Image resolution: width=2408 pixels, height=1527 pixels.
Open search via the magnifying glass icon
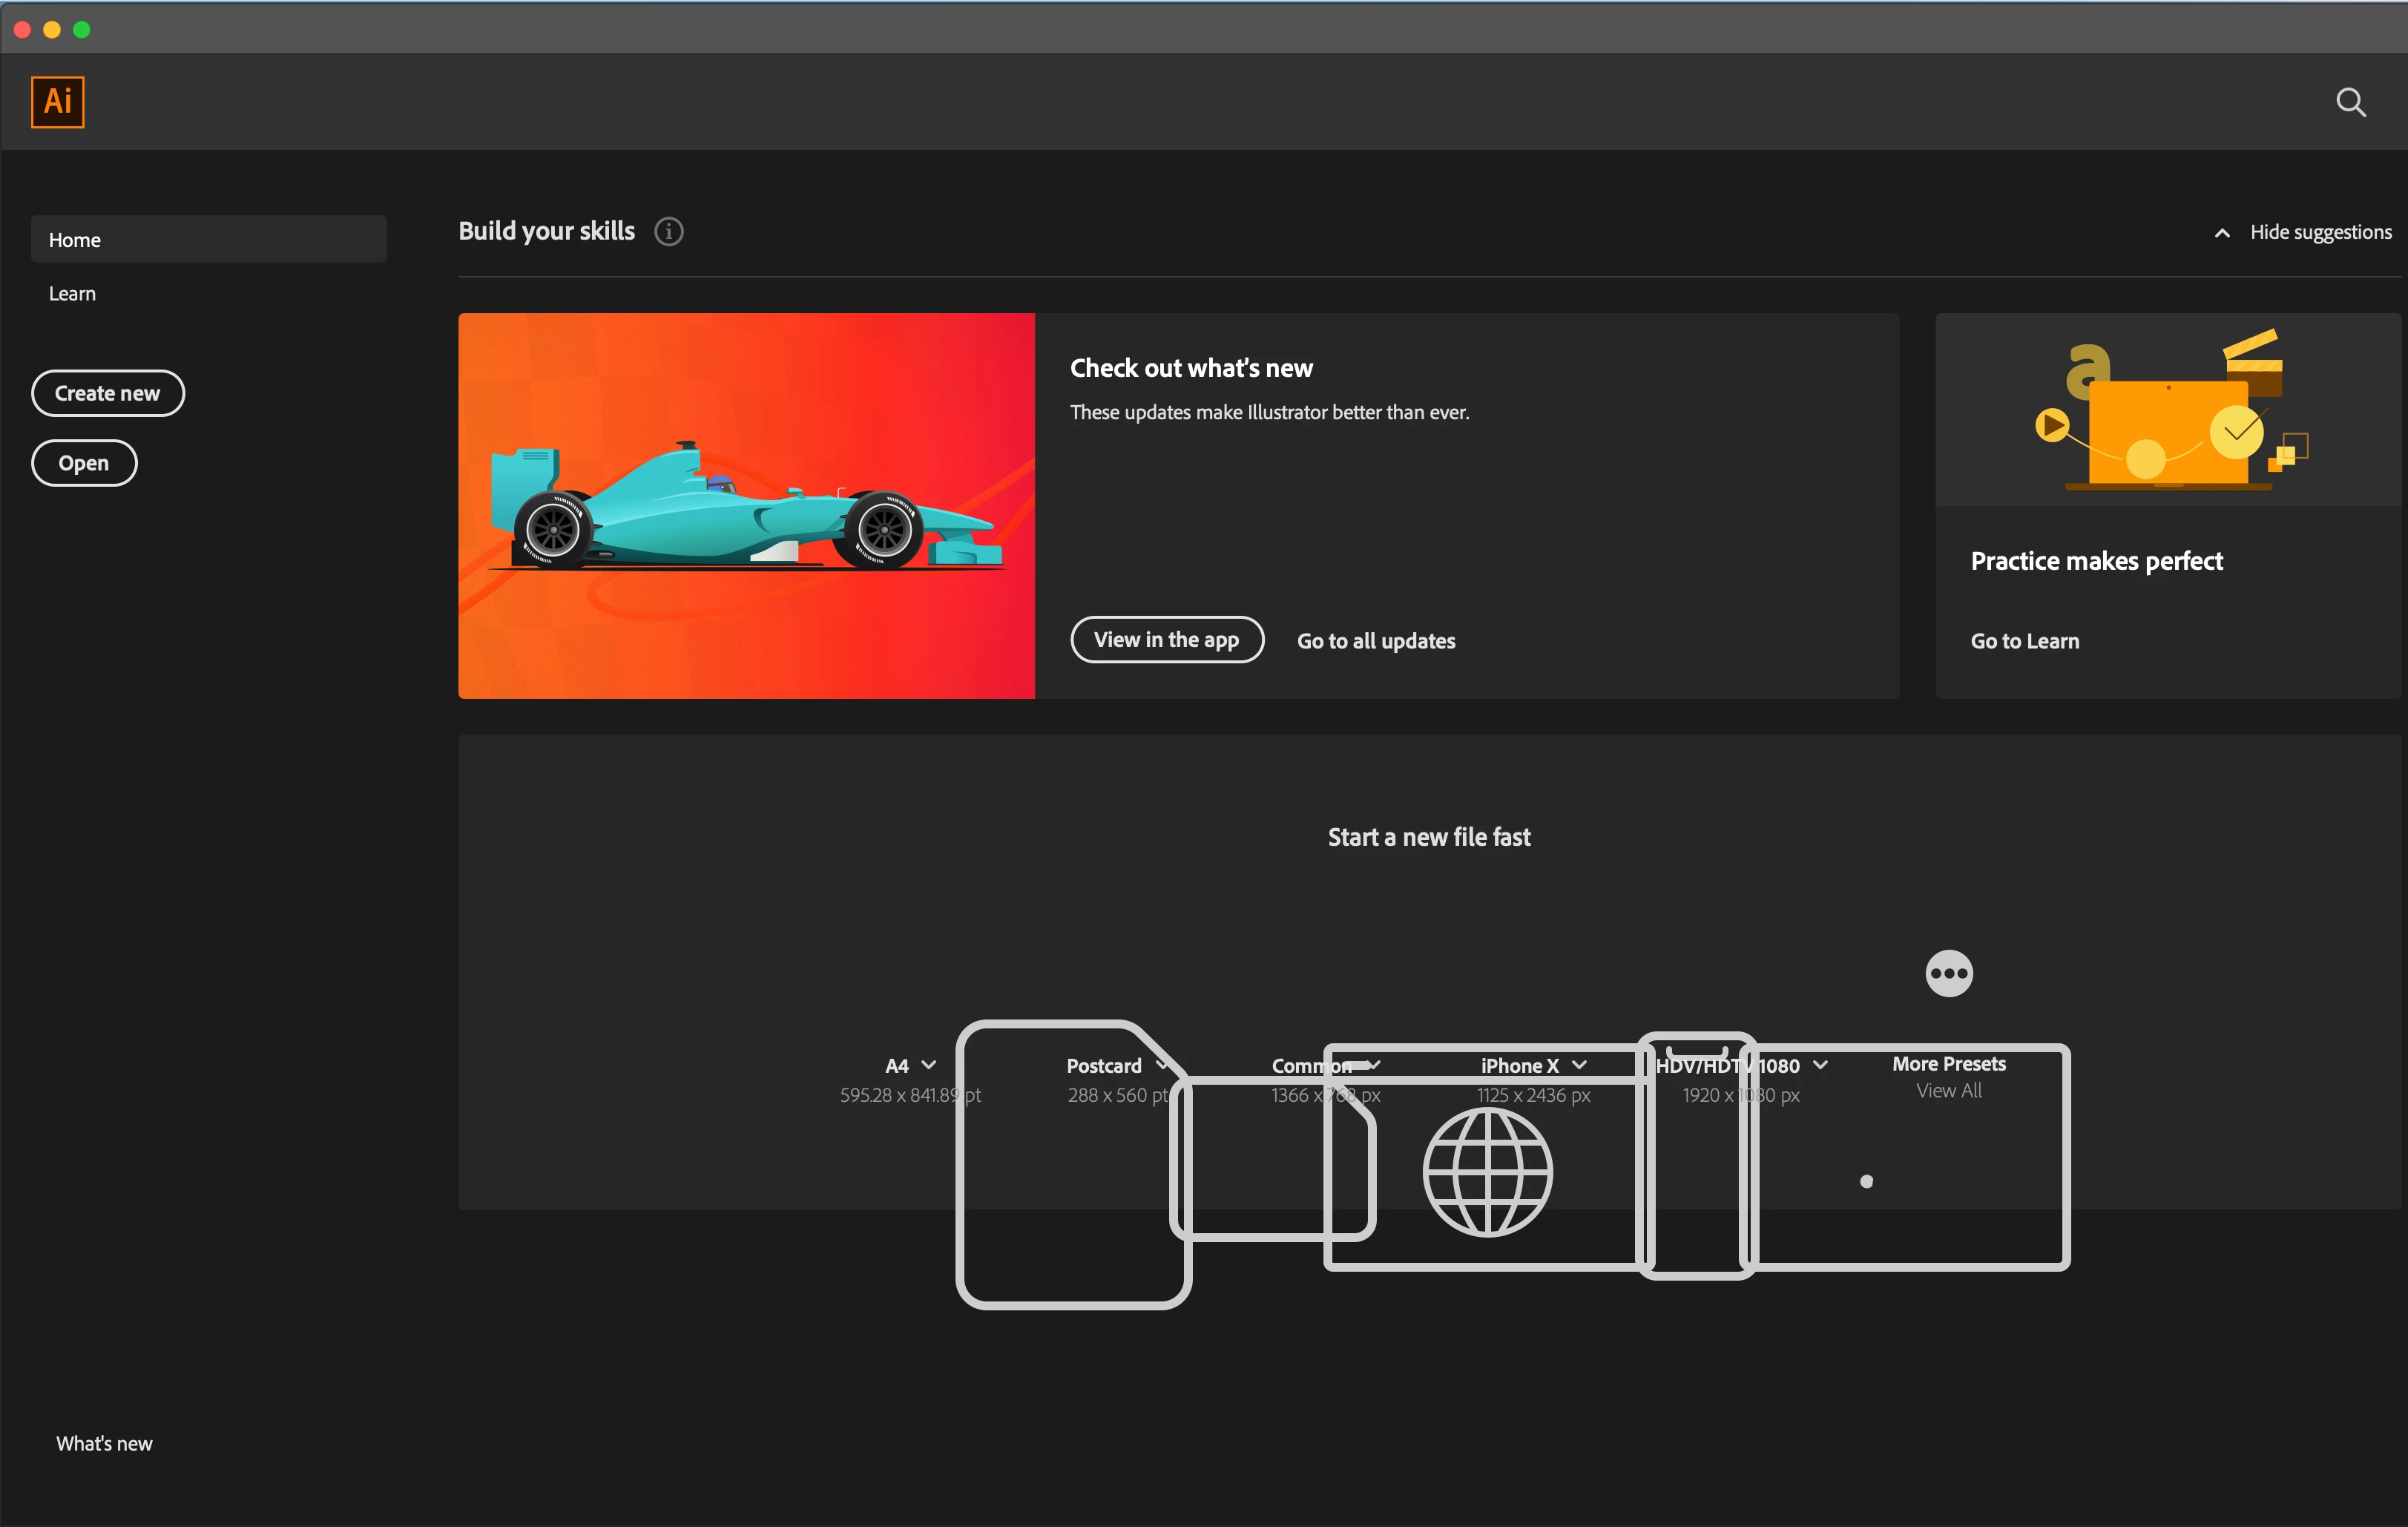[x=2350, y=102]
